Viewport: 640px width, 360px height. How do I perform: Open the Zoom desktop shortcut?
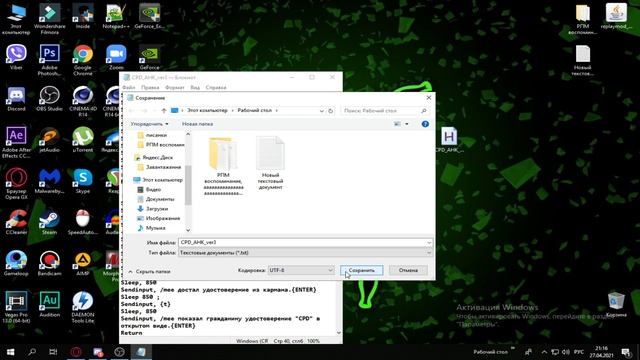point(116,58)
